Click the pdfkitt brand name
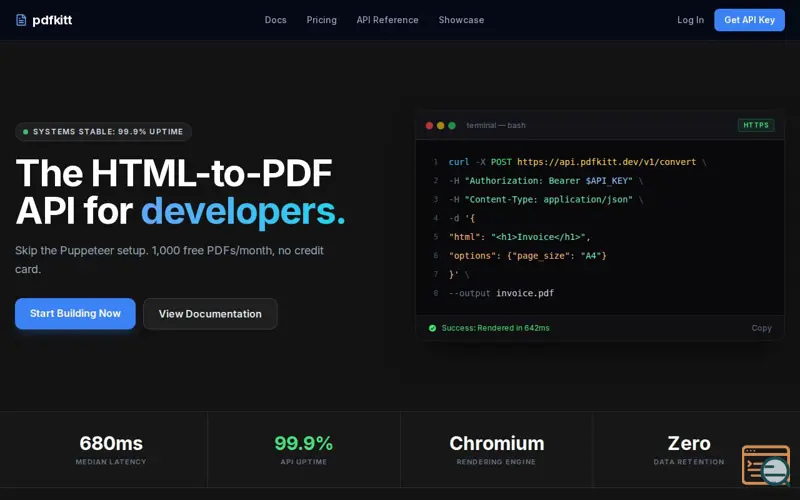 point(52,20)
